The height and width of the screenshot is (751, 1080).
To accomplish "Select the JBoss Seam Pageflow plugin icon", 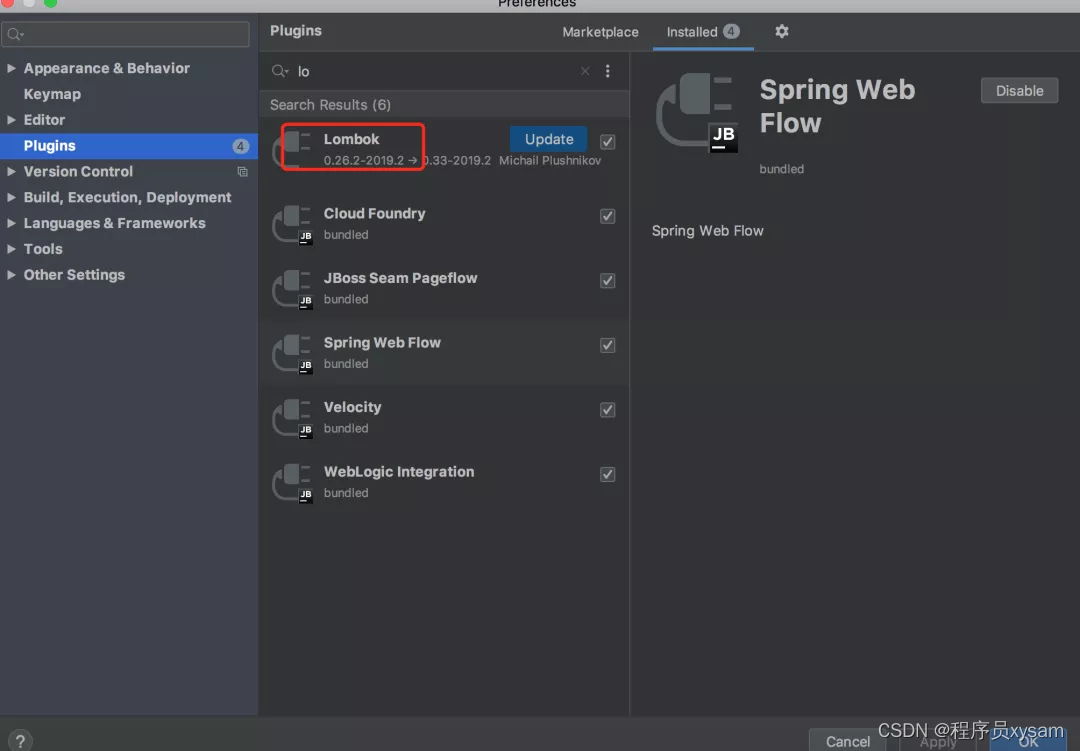I will pos(293,289).
